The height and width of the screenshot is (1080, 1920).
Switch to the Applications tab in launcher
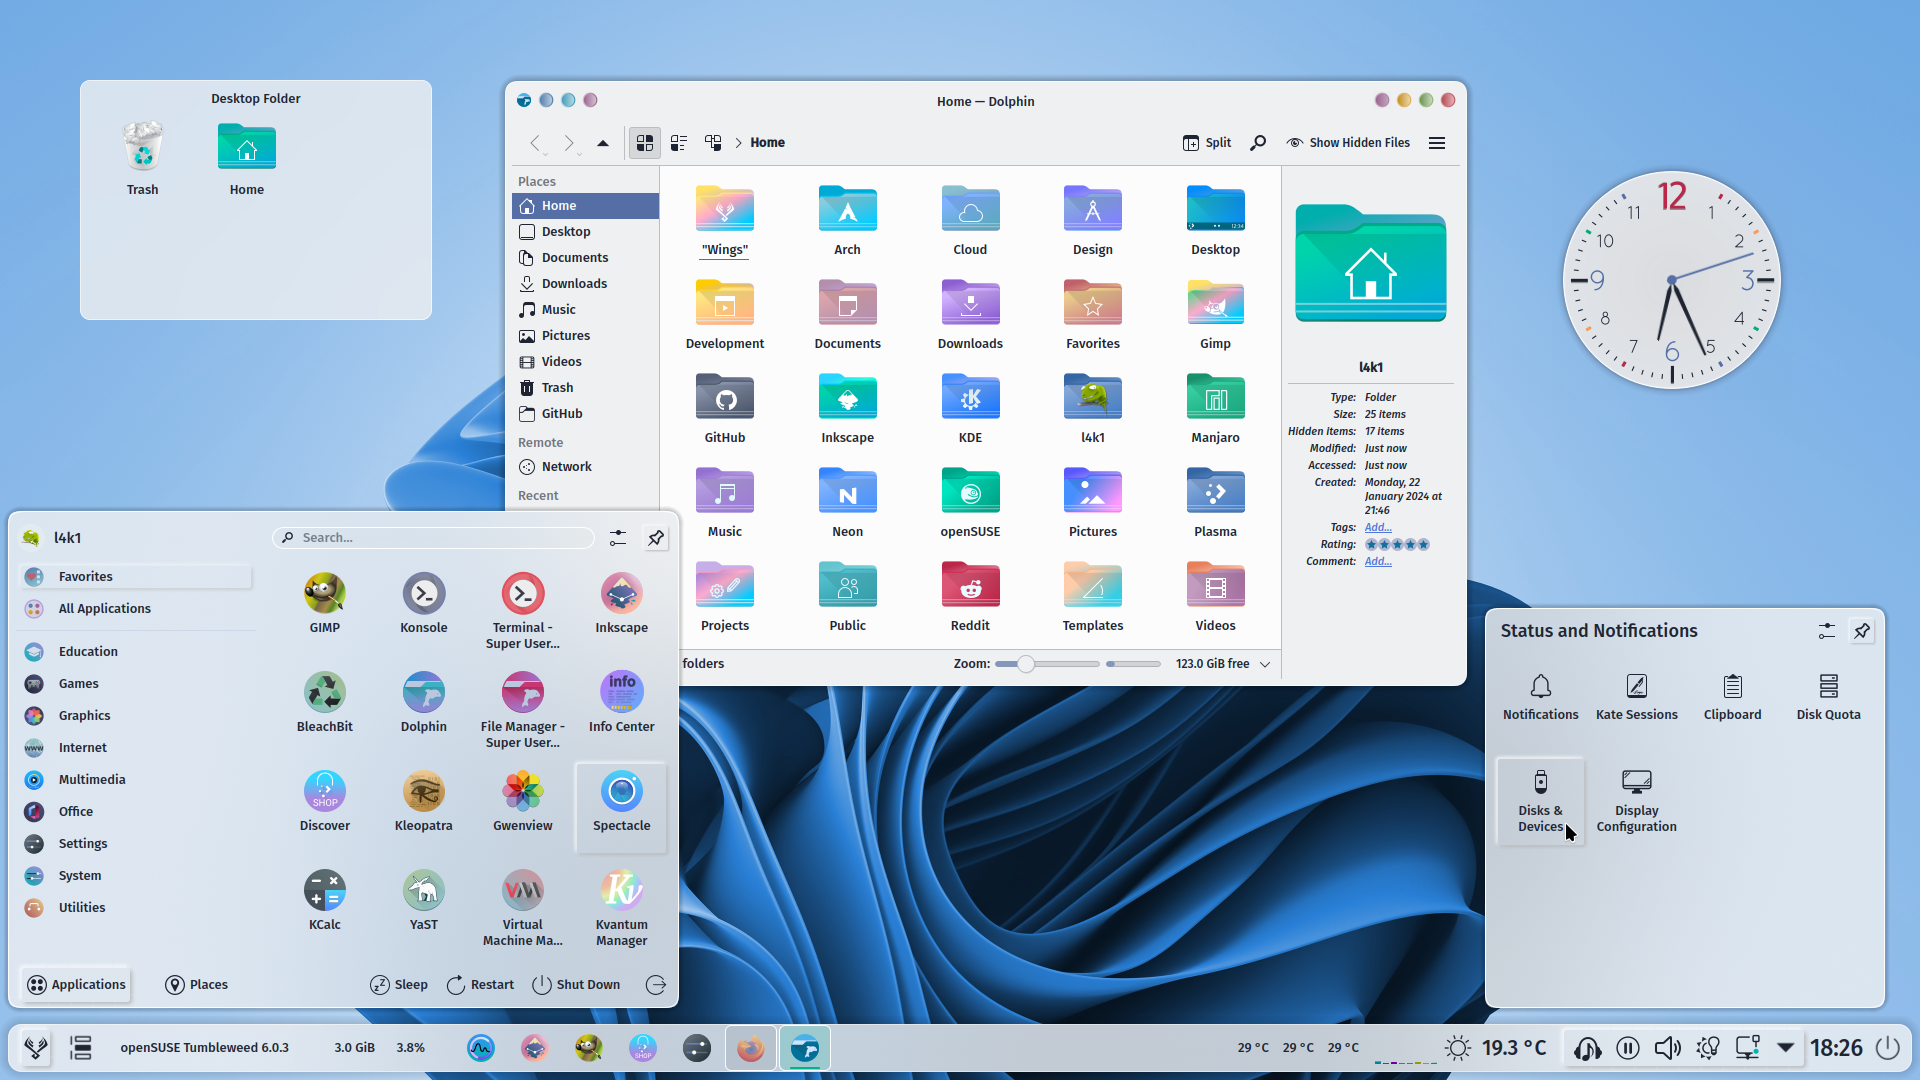(x=76, y=985)
